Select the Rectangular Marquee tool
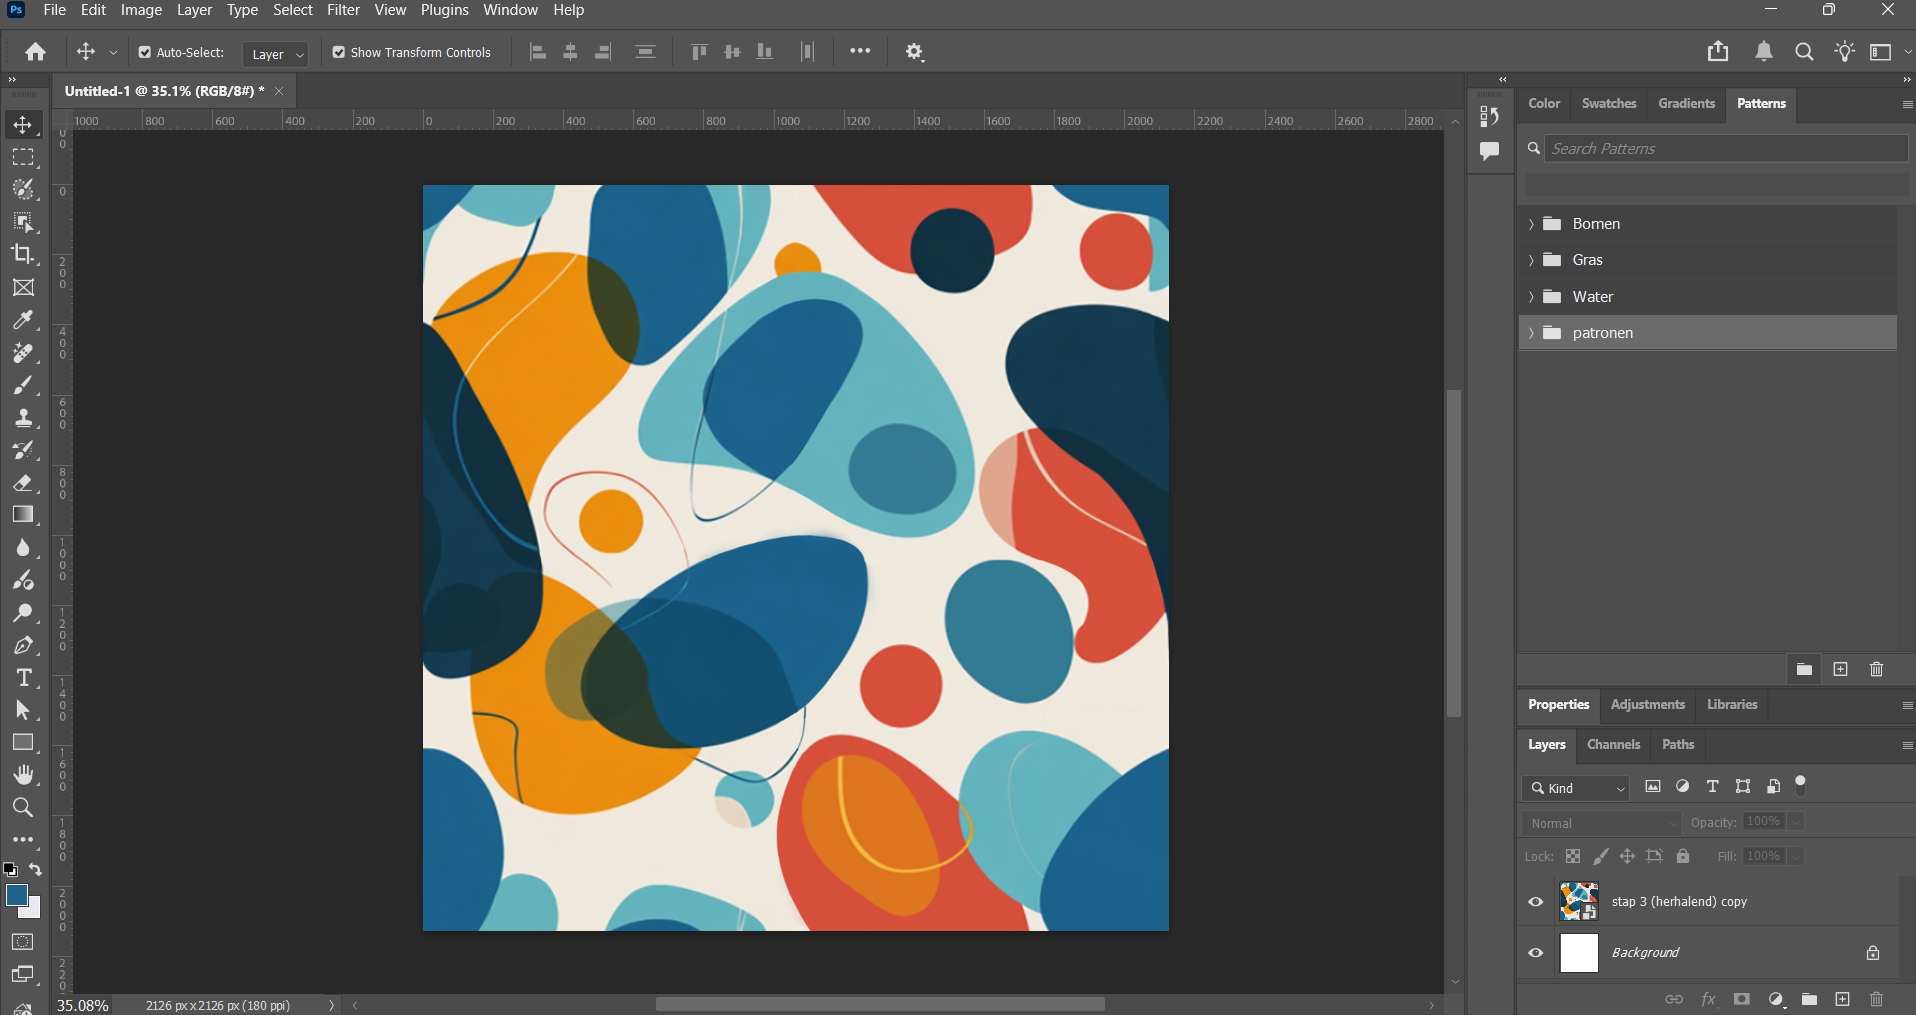Image resolution: width=1916 pixels, height=1015 pixels. pyautogui.click(x=22, y=158)
